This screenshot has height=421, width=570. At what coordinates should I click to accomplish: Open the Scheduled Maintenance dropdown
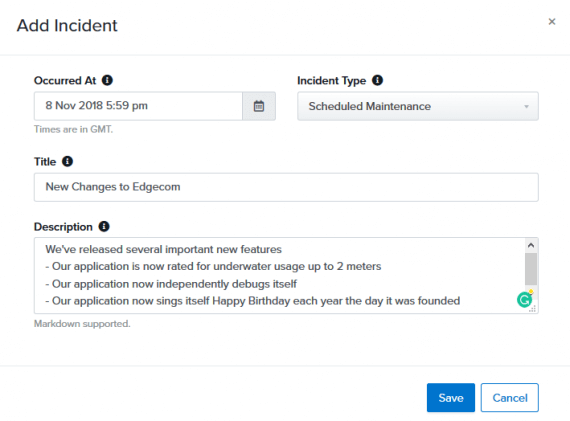(418, 106)
